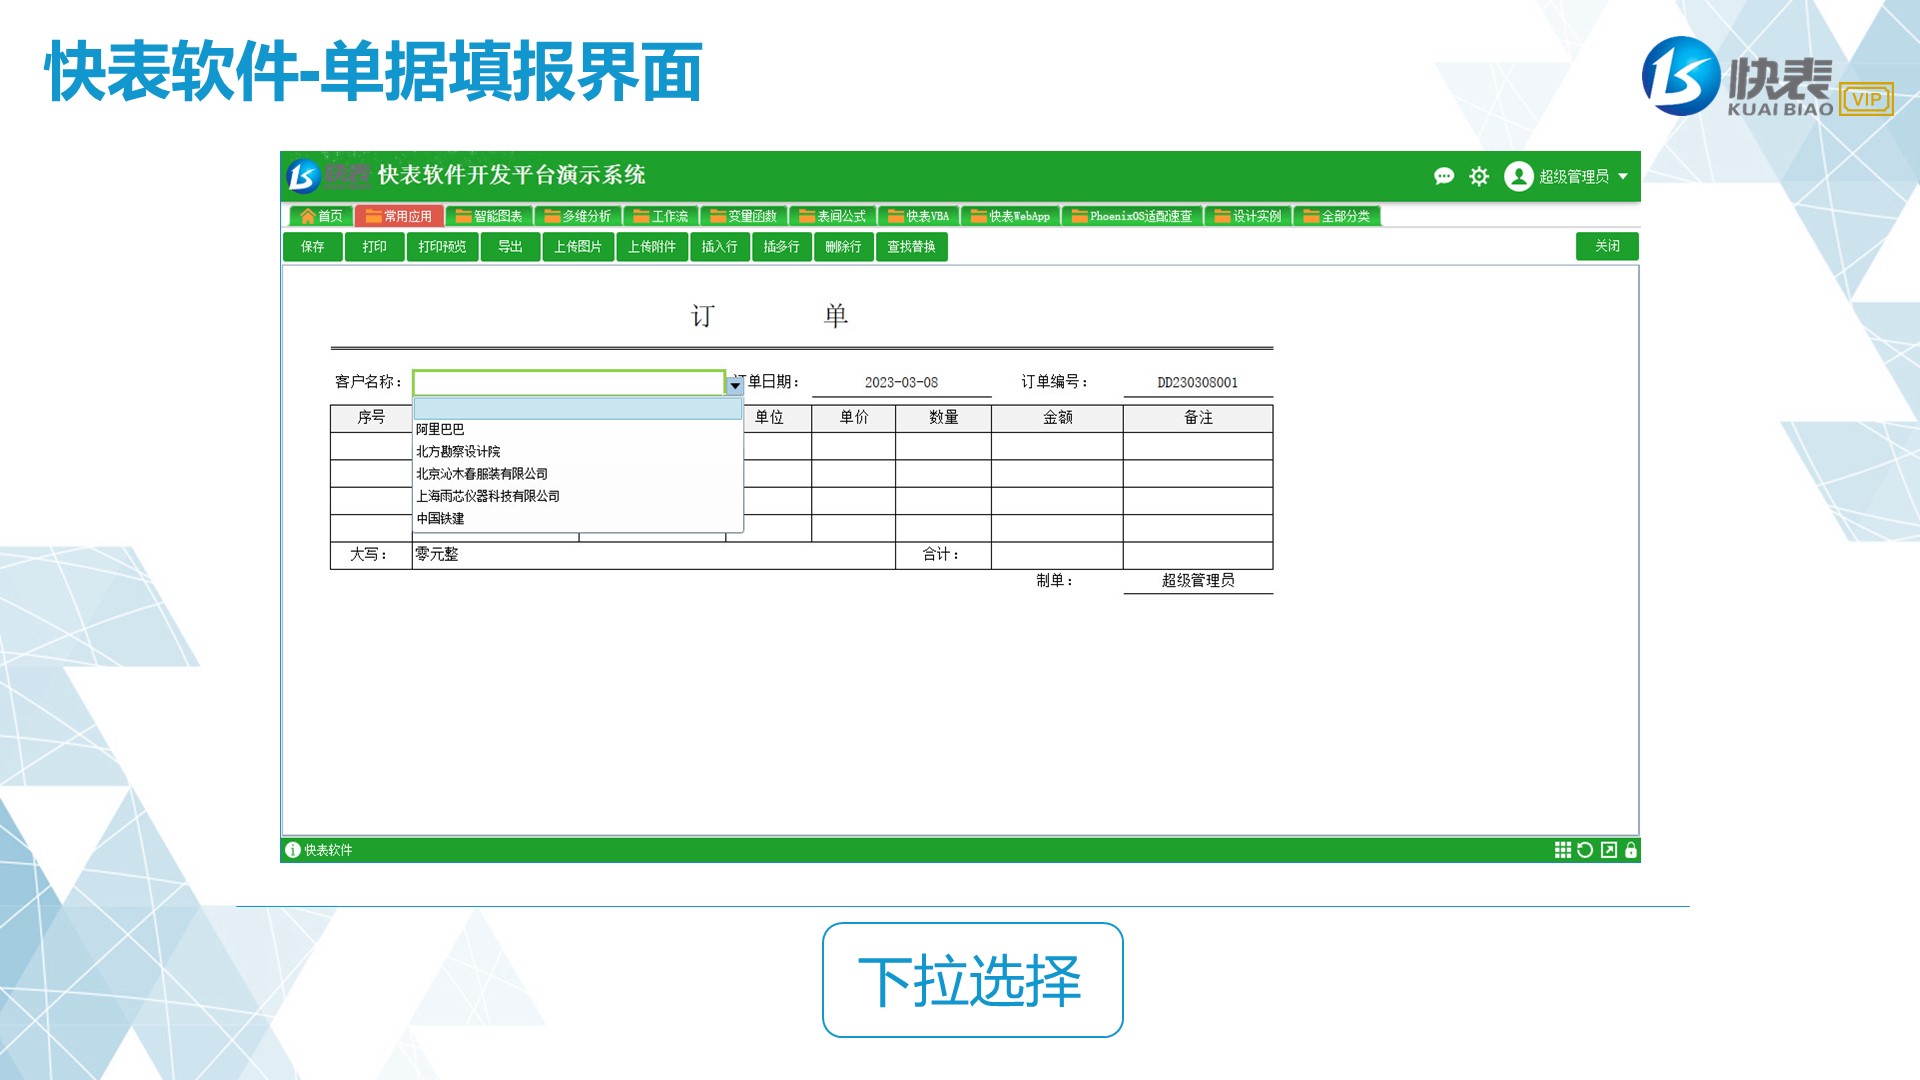Open 变量函数 tab

pyautogui.click(x=743, y=216)
